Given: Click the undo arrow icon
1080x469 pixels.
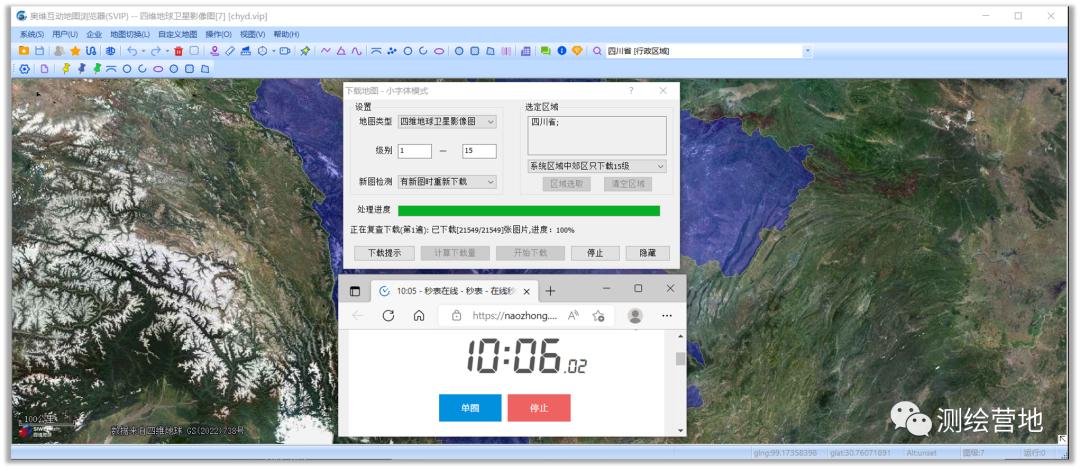Looking at the screenshot, I should coord(132,51).
